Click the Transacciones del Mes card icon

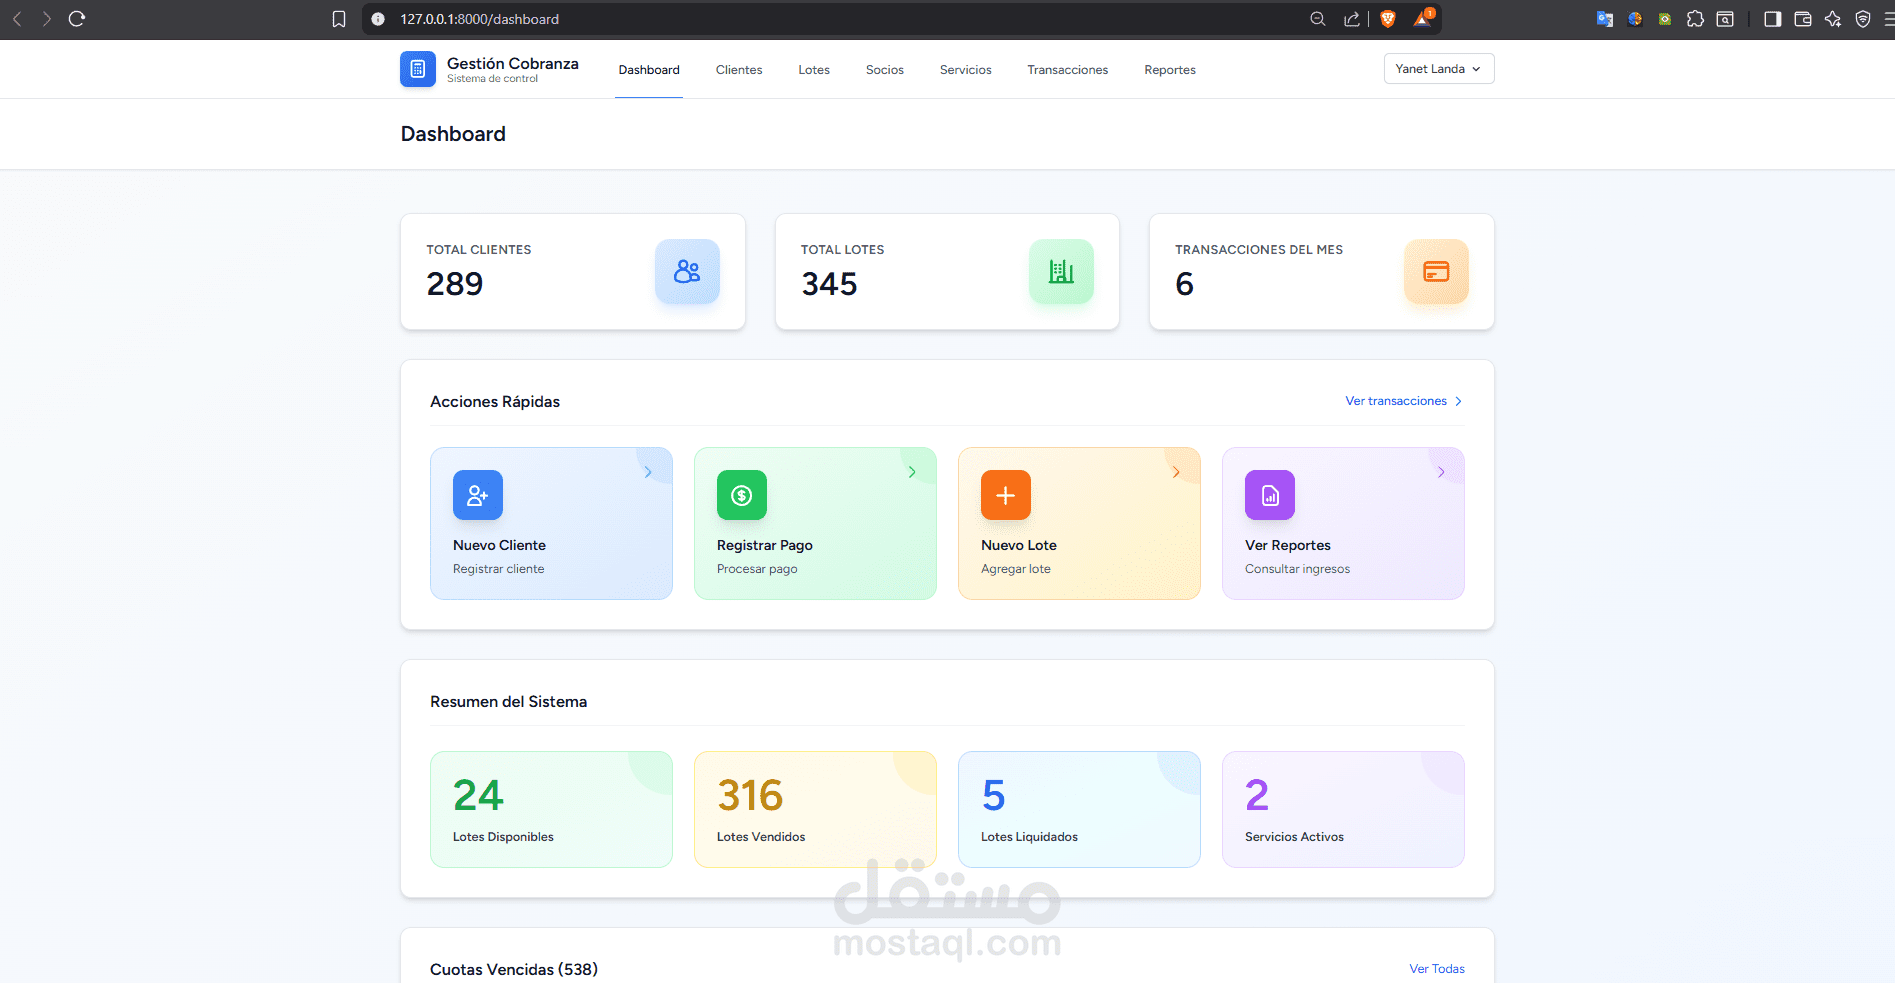[x=1436, y=271]
